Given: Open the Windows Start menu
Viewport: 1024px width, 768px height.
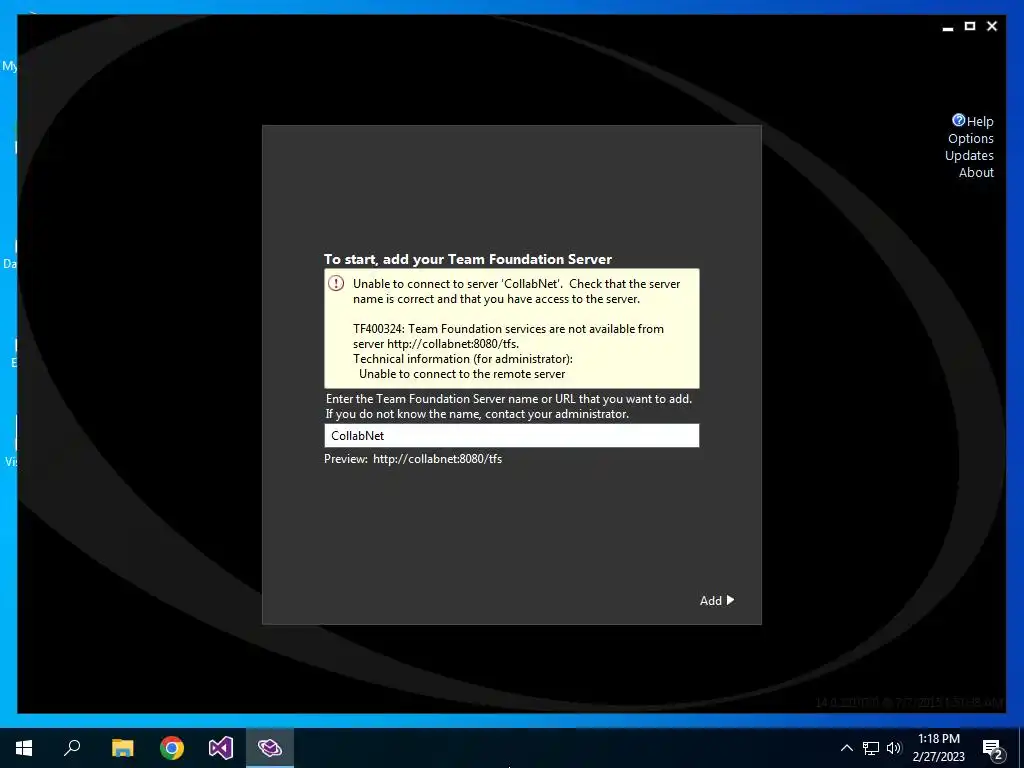Looking at the screenshot, I should tap(24, 748).
